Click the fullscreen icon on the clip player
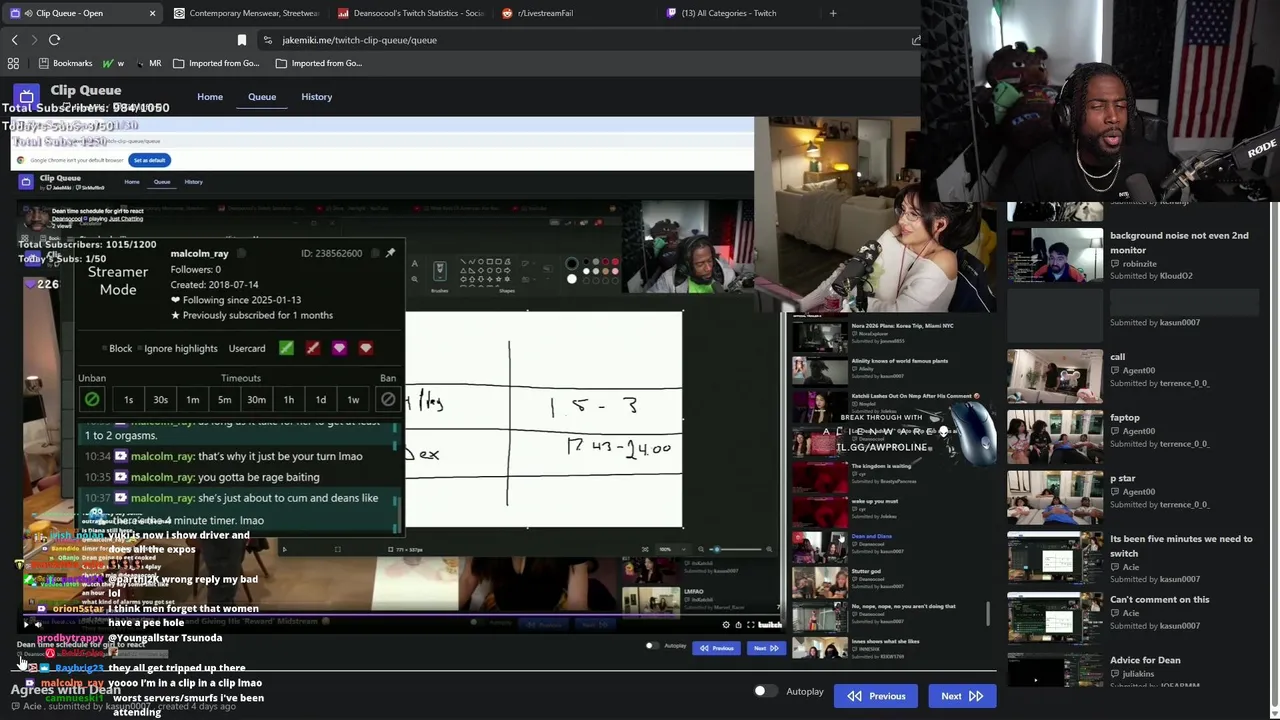 point(751,624)
